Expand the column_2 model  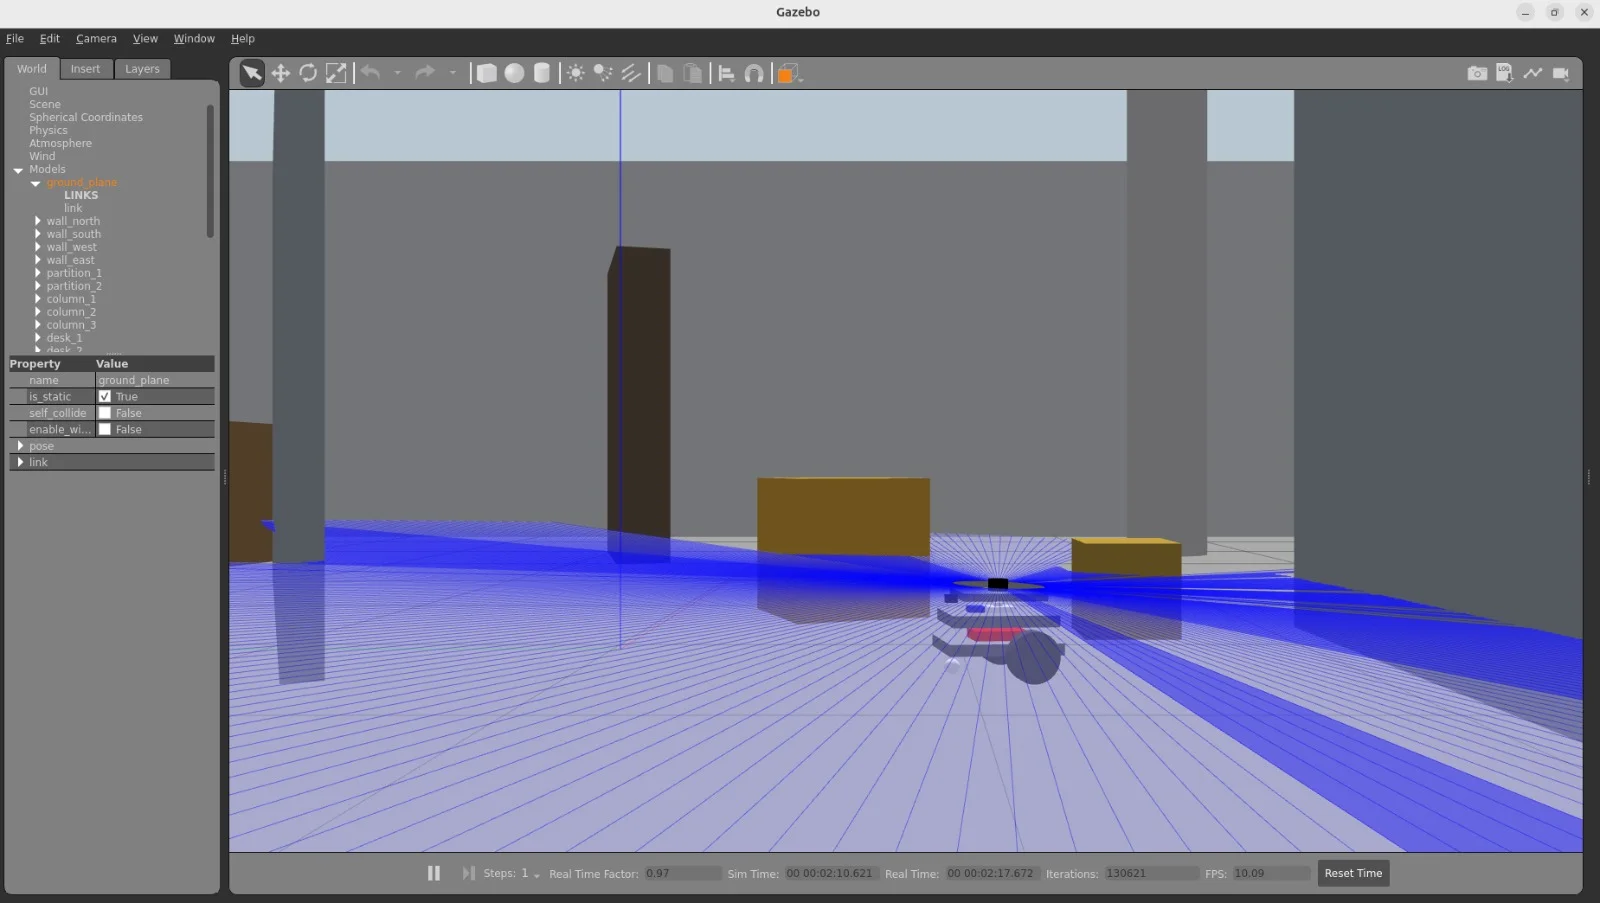[38, 312]
